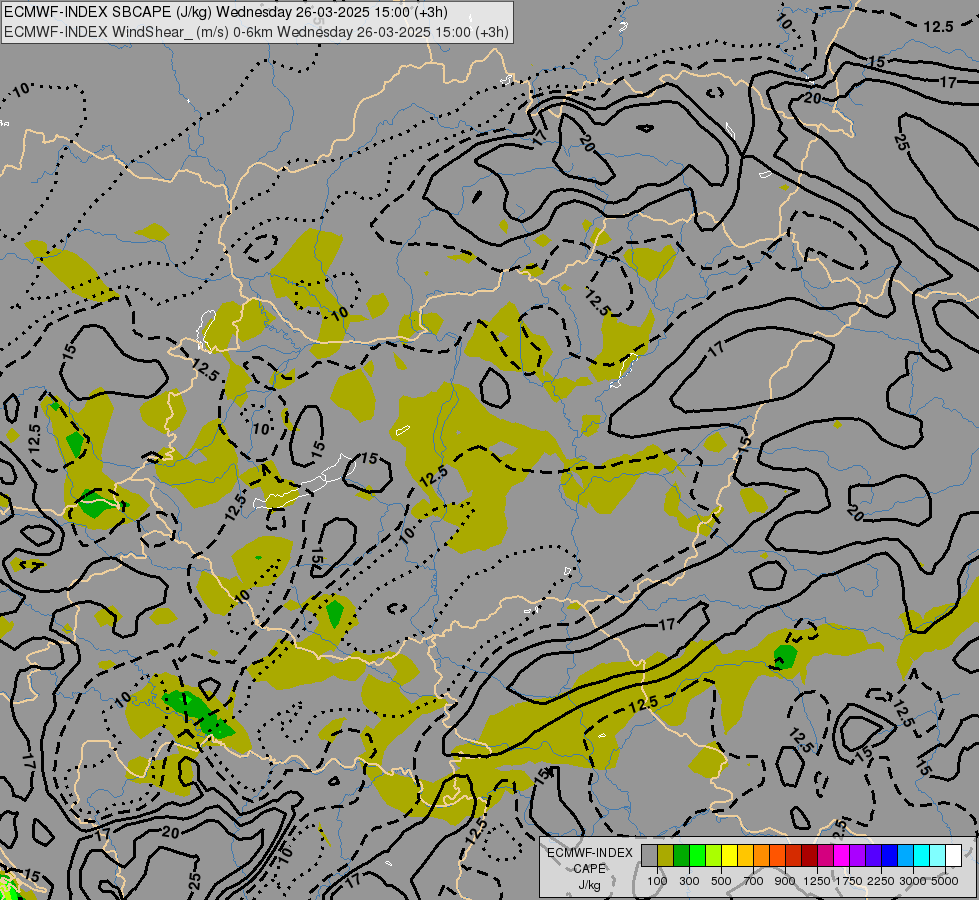
Task: Choose the dark red swatch left of 1250 tick
Action: pos(809,855)
